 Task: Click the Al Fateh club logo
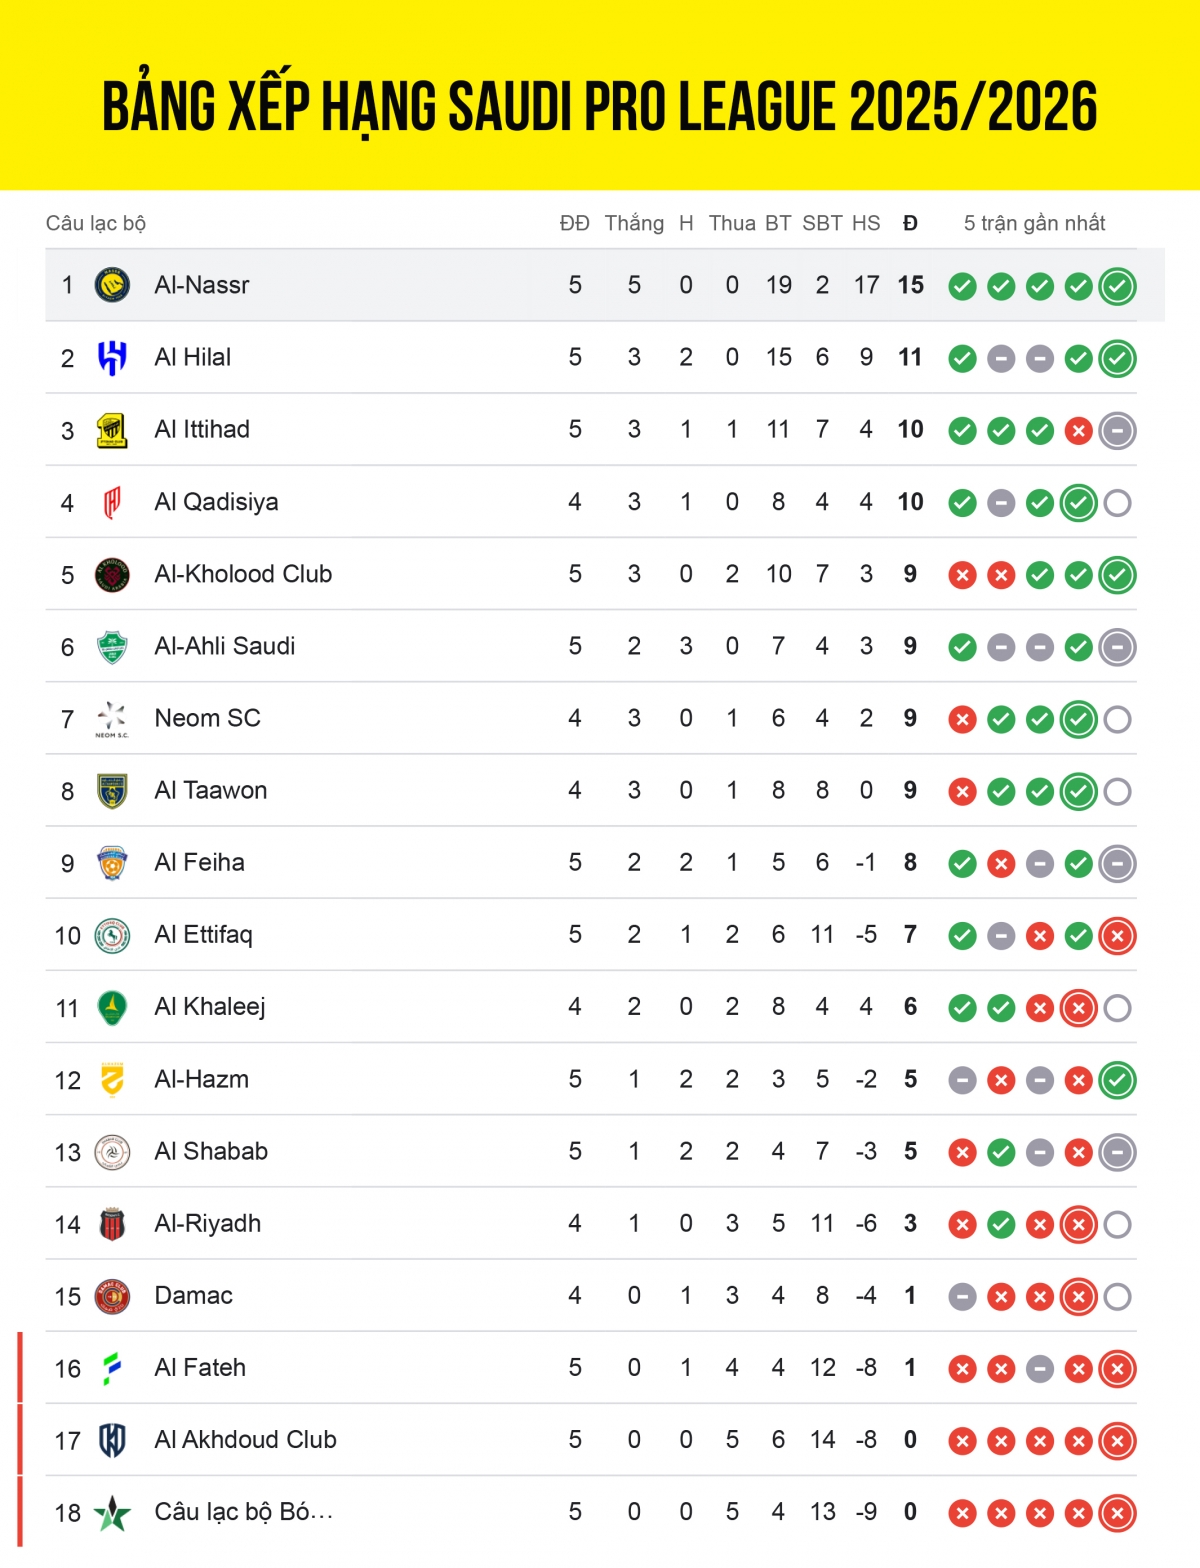point(112,1368)
